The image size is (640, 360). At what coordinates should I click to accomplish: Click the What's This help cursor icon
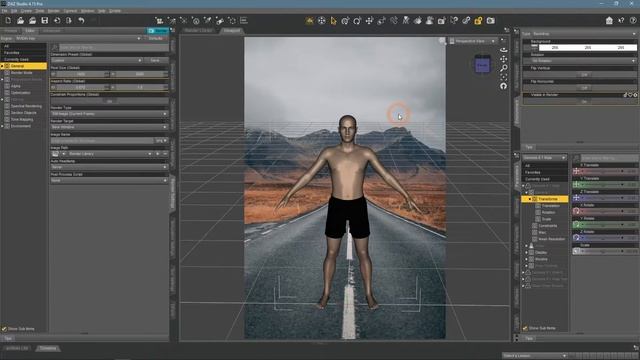[621, 20]
